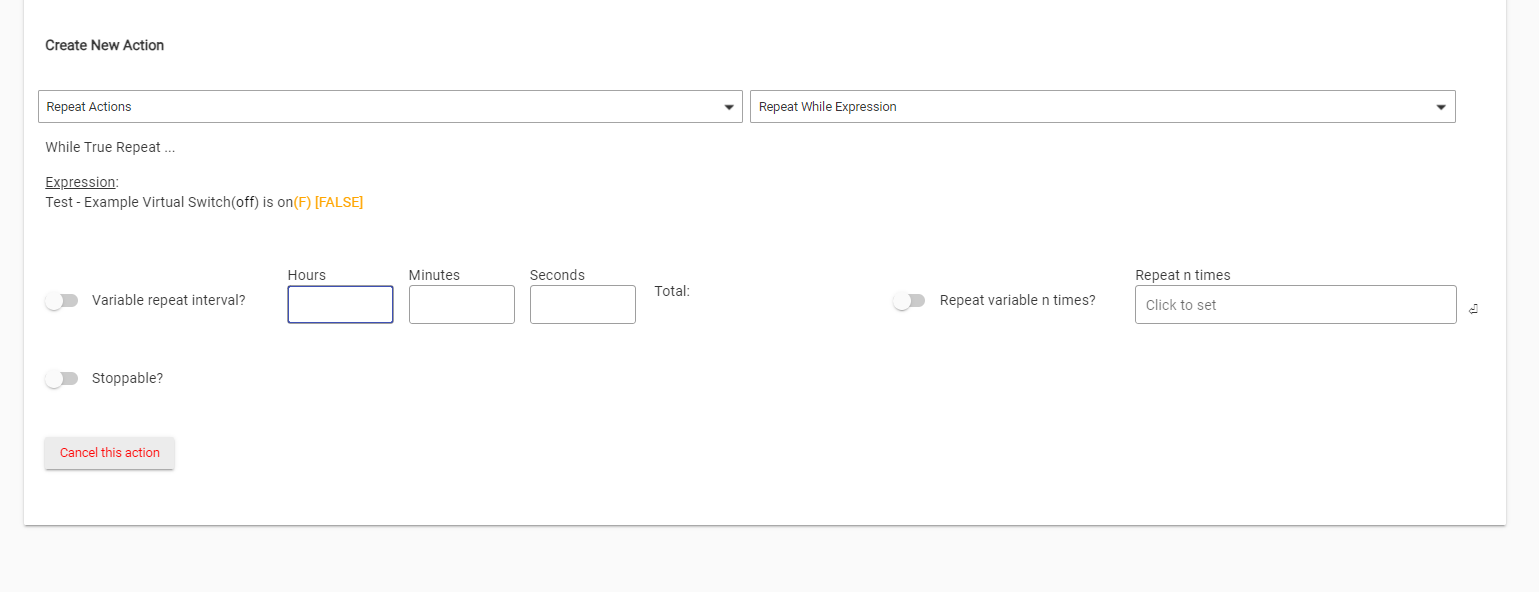Screen dimensions: 1539x592
Task: Click the Repeat n times 'Click to set' field
Action: tap(1295, 305)
